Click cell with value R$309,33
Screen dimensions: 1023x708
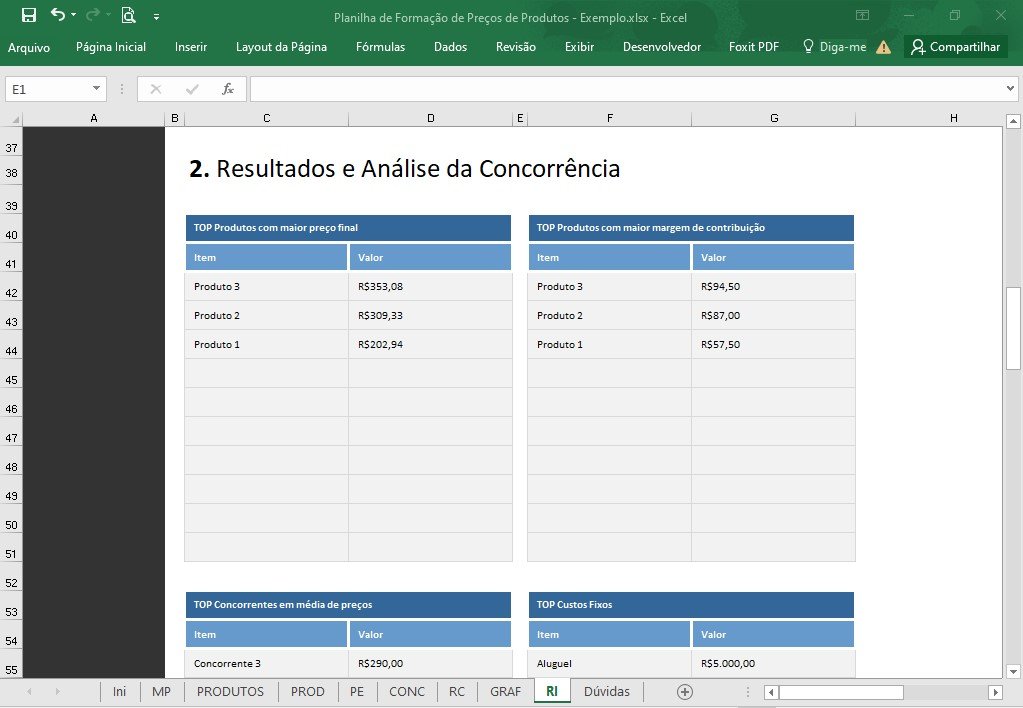coord(431,315)
